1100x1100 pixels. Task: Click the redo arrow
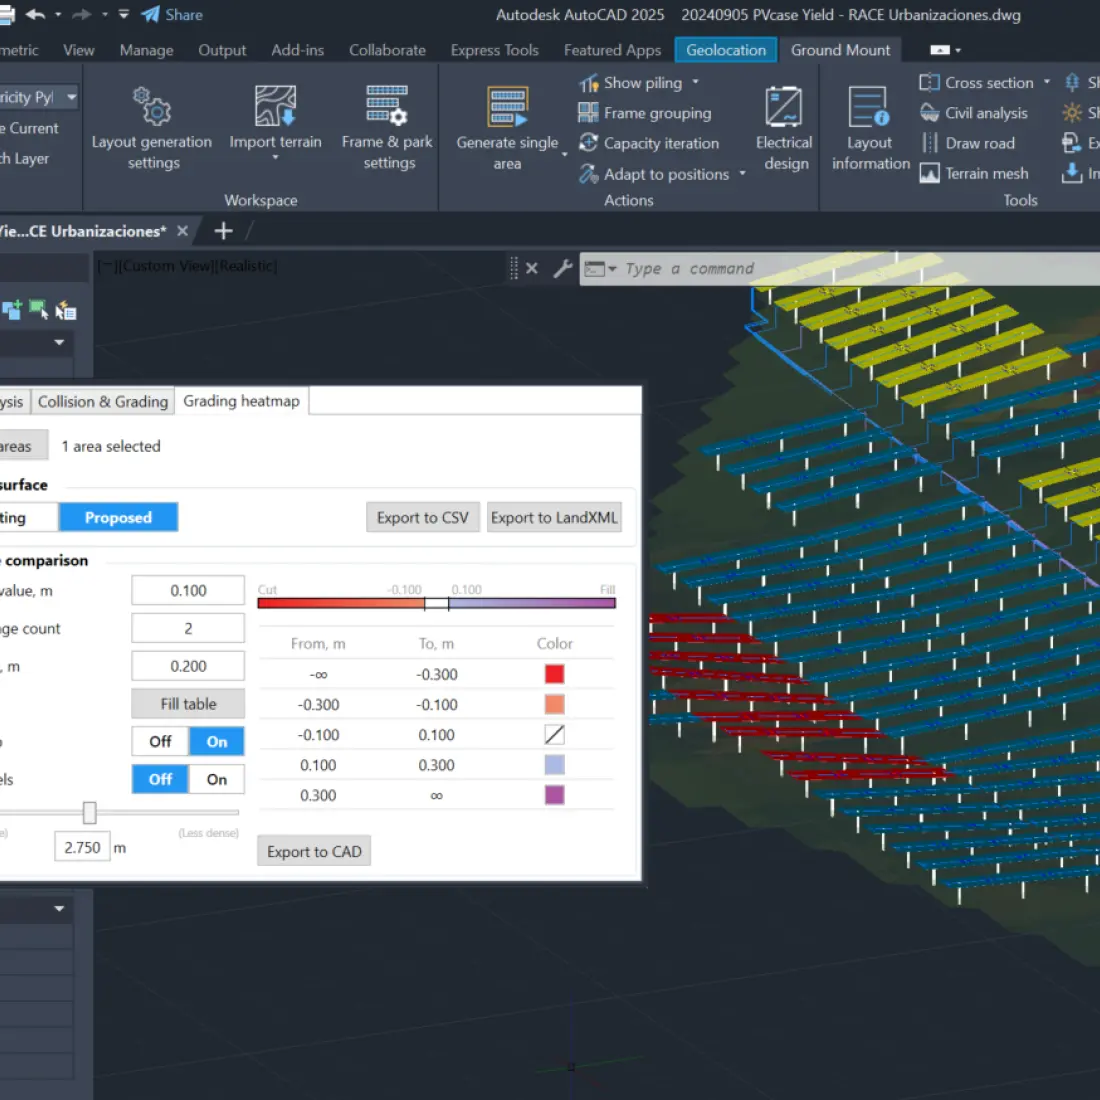coord(82,15)
